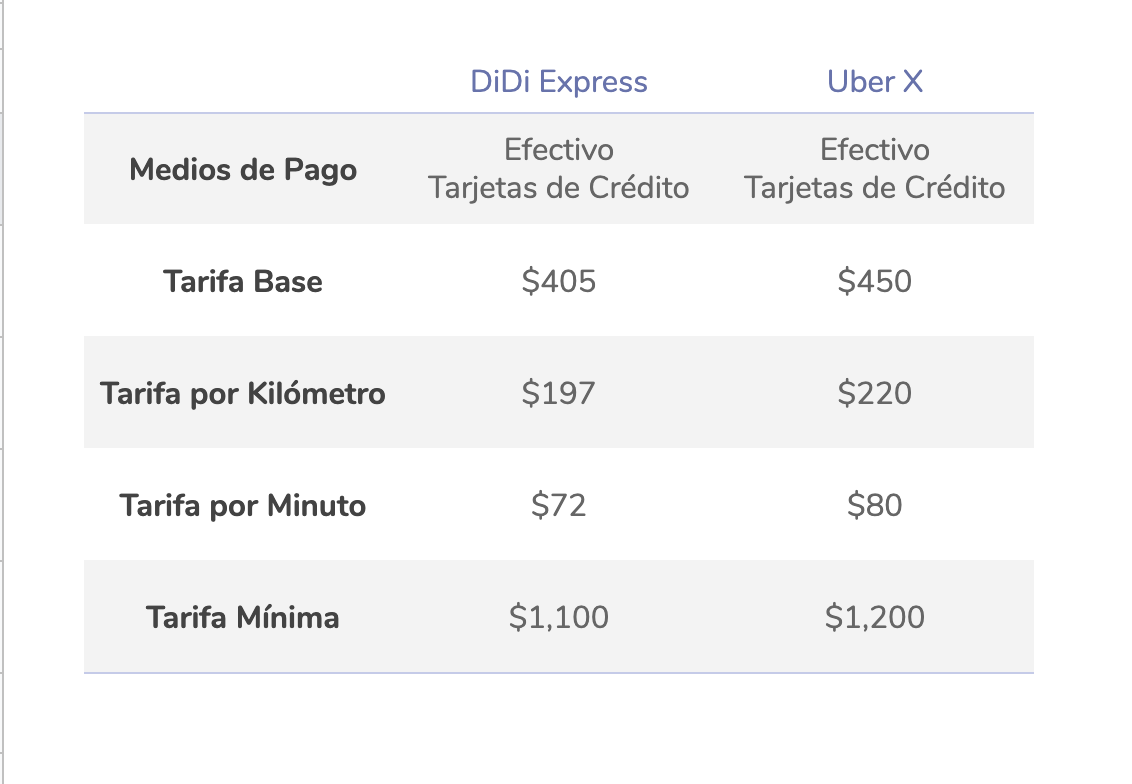Click Efectivo under Uber X
This screenshot has width=1132, height=784.
pos(874,149)
